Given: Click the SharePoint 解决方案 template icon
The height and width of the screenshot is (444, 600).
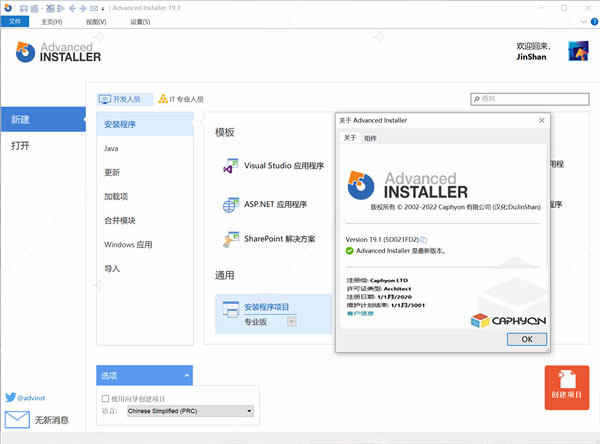Looking at the screenshot, I should click(231, 239).
